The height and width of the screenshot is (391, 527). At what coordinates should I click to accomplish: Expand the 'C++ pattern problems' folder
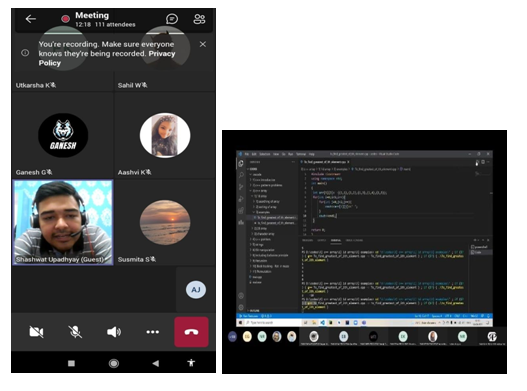point(267,185)
